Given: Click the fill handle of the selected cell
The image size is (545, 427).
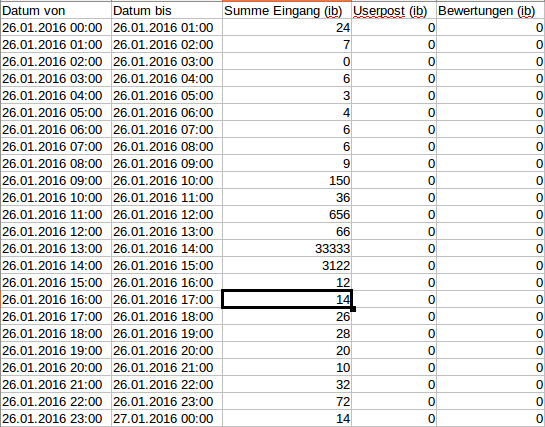Looking at the screenshot, I should [x=353, y=309].
